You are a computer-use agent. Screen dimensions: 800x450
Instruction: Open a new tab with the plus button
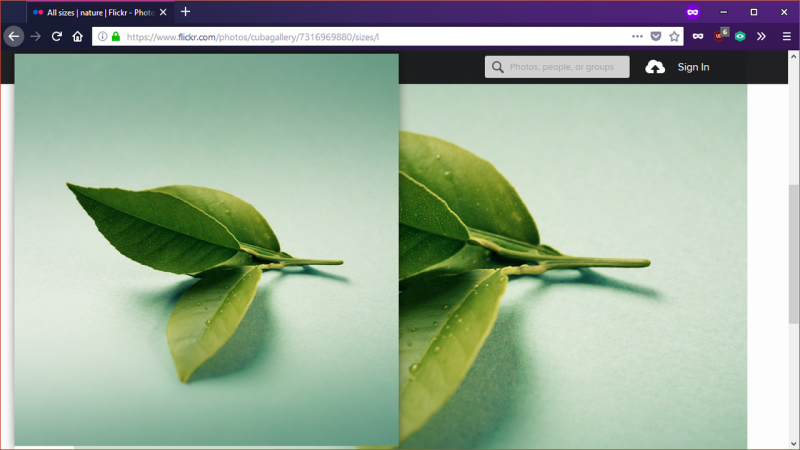186,12
